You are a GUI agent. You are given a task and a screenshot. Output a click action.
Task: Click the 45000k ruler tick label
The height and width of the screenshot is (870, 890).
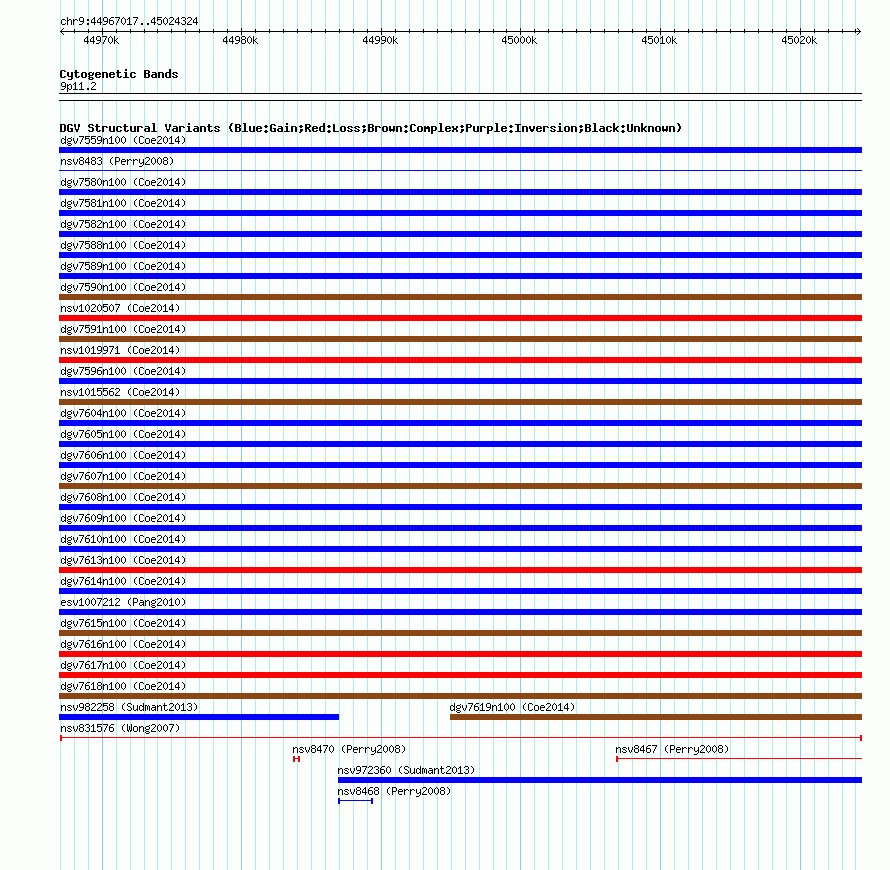pos(519,40)
